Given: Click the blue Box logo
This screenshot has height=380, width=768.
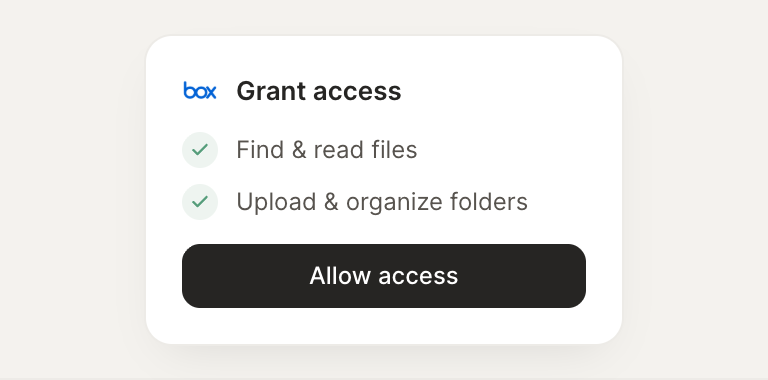Looking at the screenshot, I should [200, 91].
